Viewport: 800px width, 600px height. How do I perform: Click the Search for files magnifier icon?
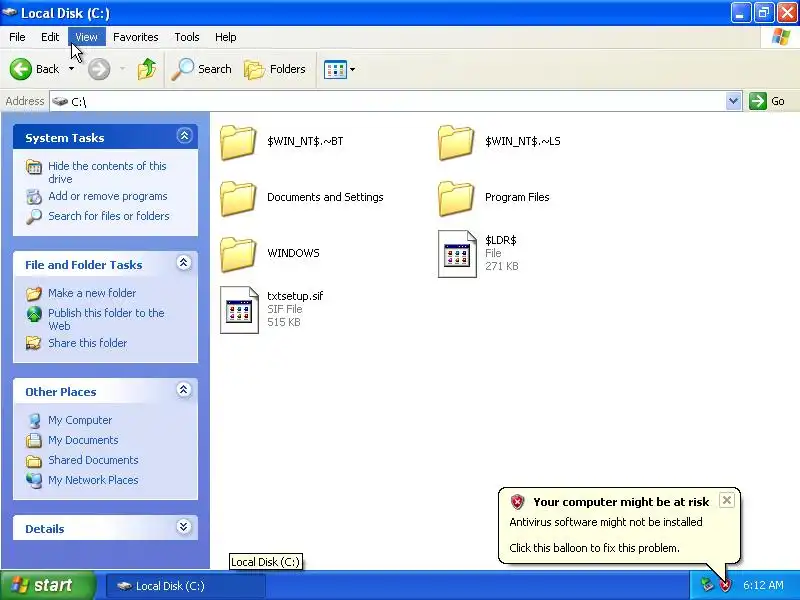(34, 216)
